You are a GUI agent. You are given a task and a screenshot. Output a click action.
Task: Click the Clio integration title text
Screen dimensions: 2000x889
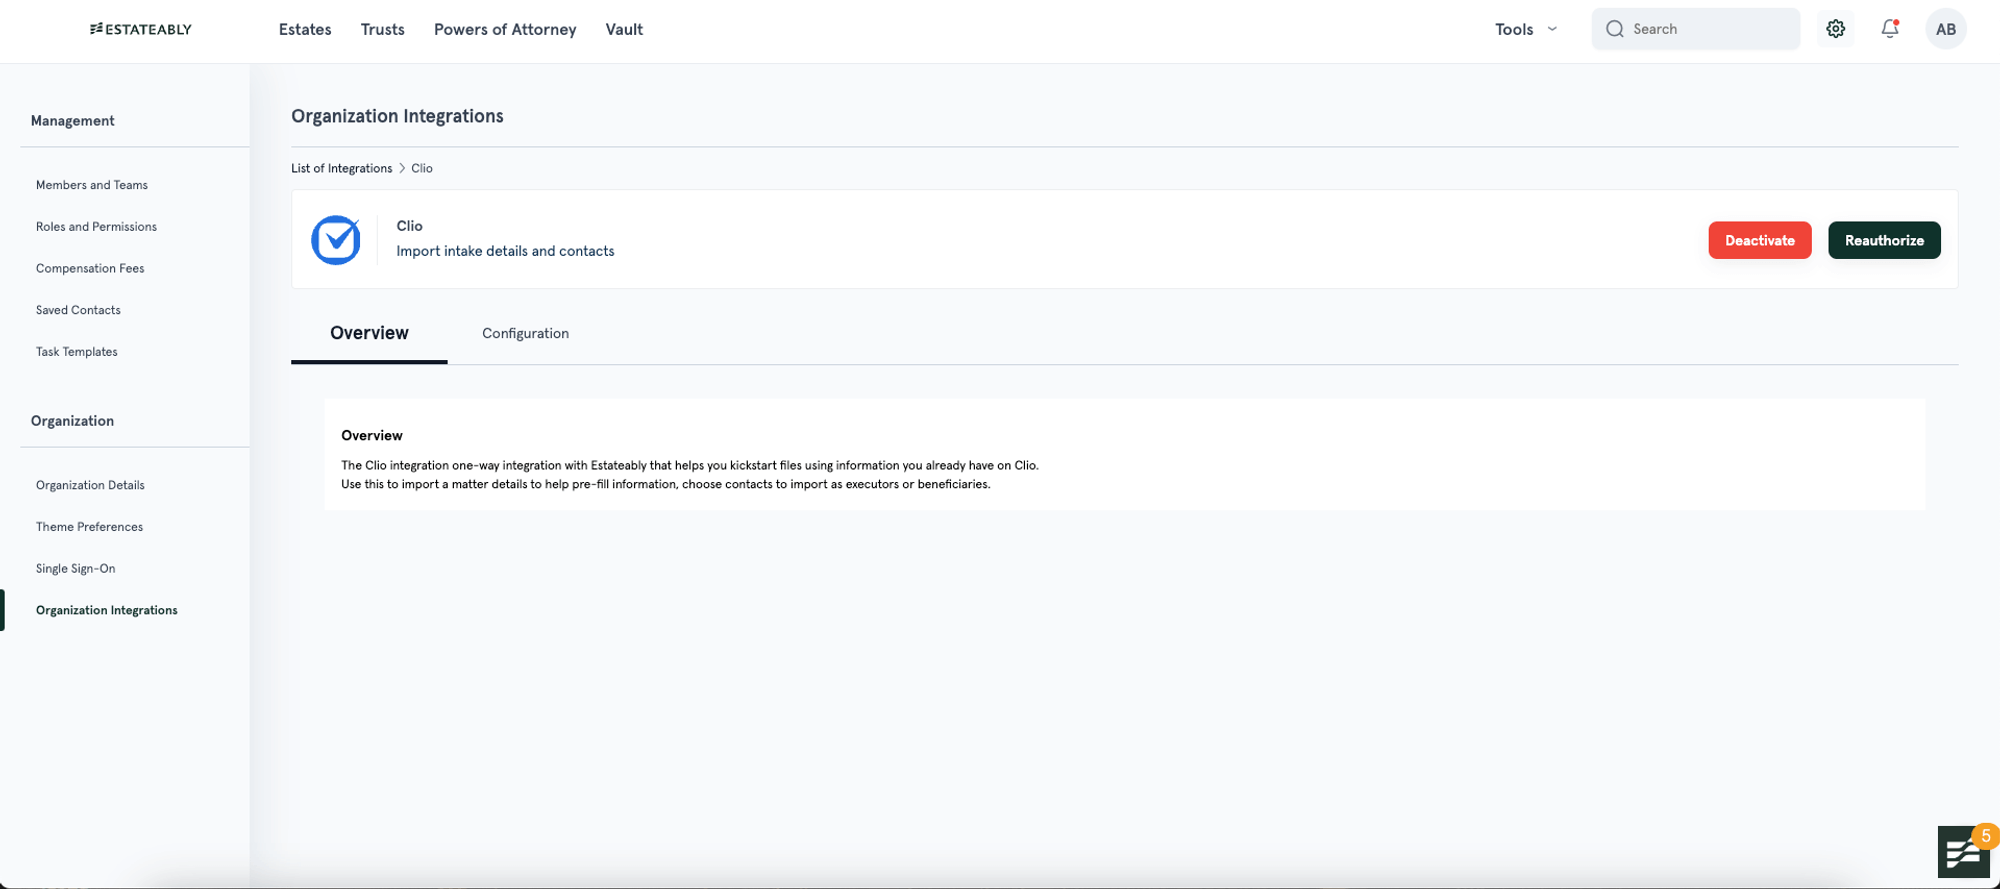tap(409, 226)
